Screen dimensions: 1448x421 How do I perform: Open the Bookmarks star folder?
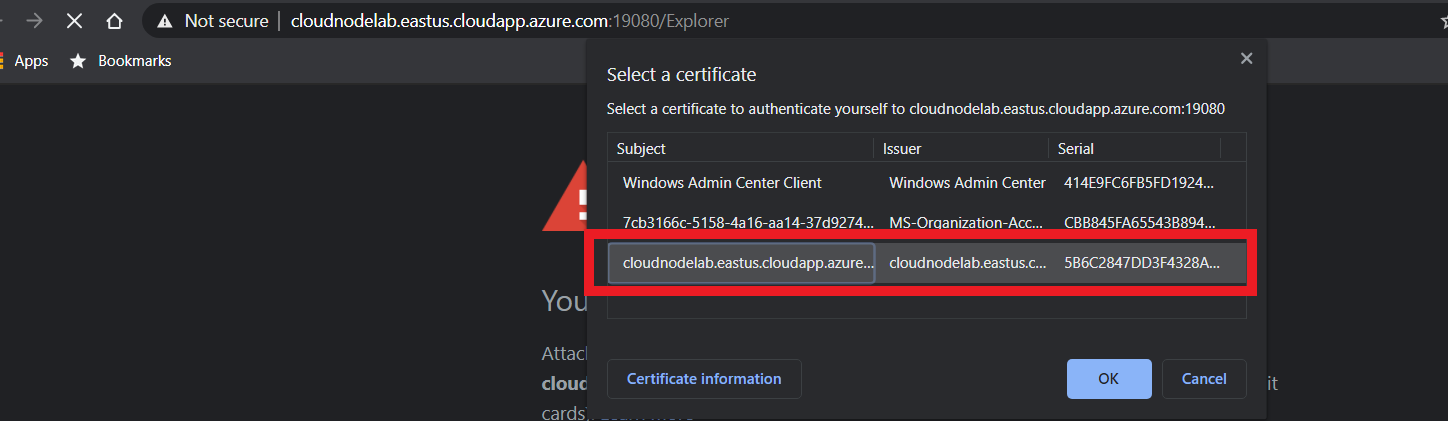[x=120, y=61]
